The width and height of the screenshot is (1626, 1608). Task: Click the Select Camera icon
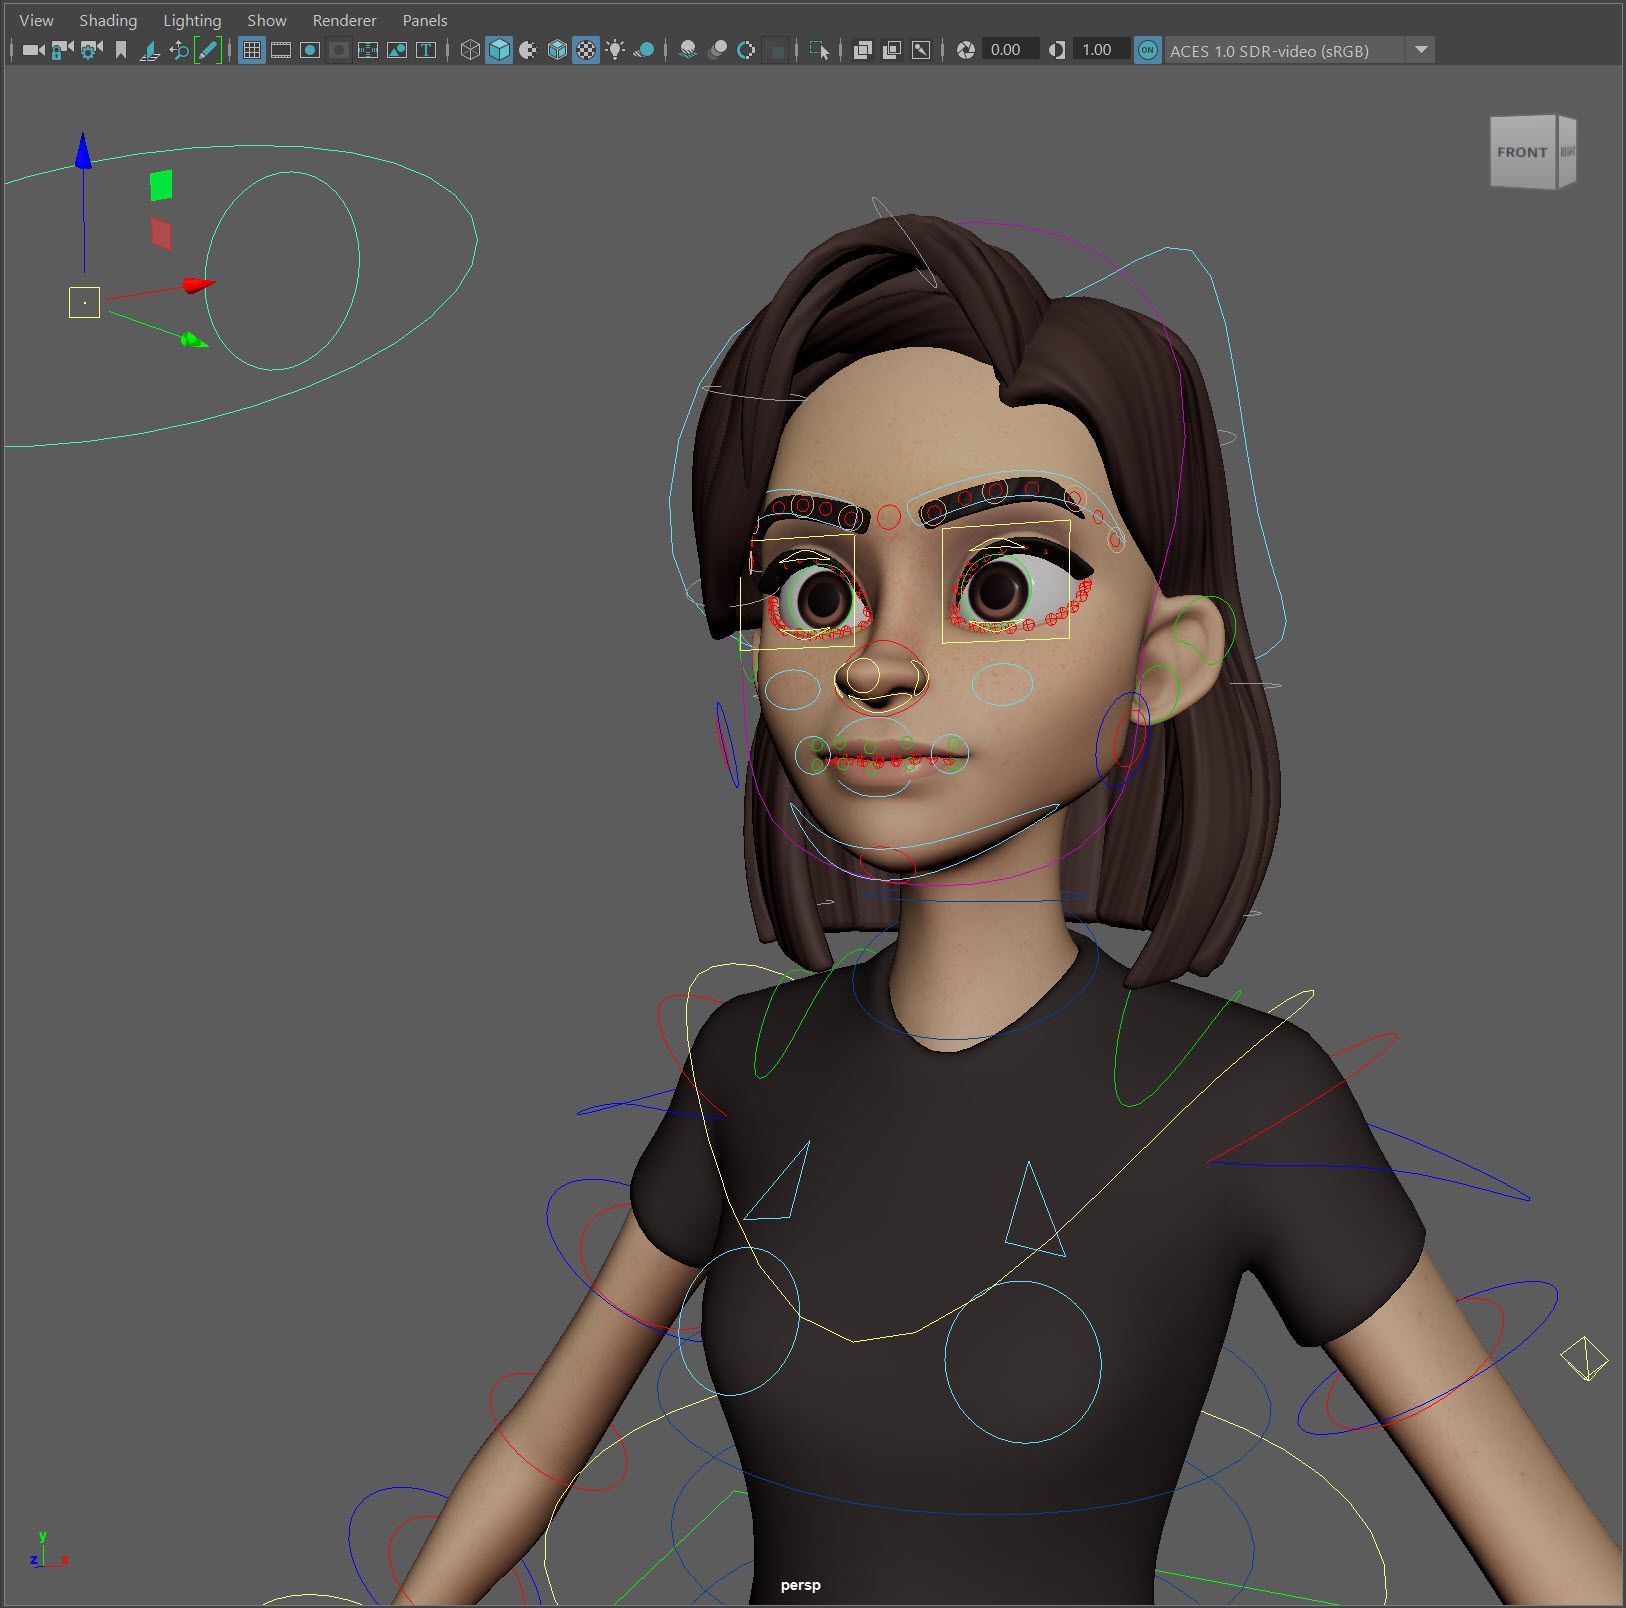[x=33, y=50]
